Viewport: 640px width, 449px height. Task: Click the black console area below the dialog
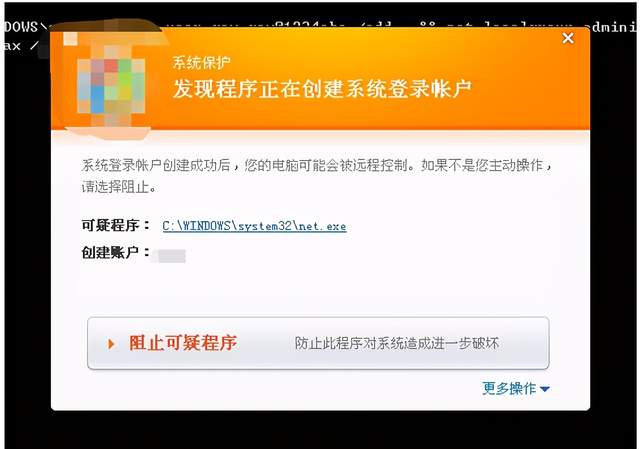pyautogui.click(x=320, y=429)
